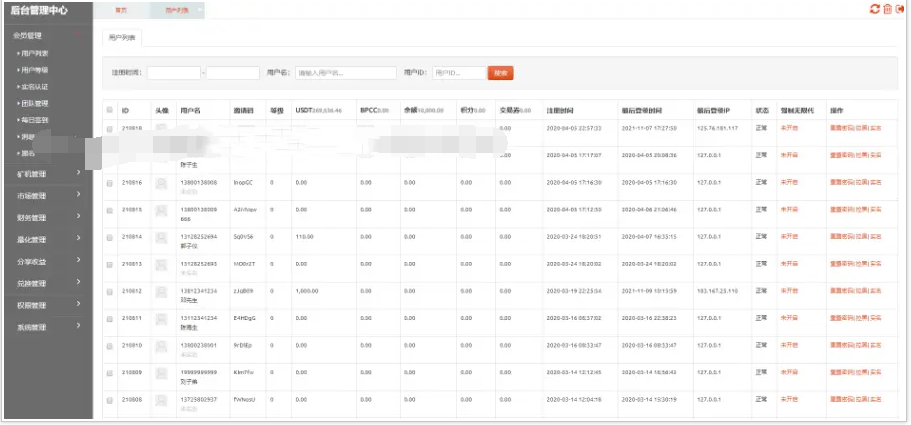Expand the 财务管理 sidebar section
Viewport: 911px width, 425px height.
pos(47,217)
